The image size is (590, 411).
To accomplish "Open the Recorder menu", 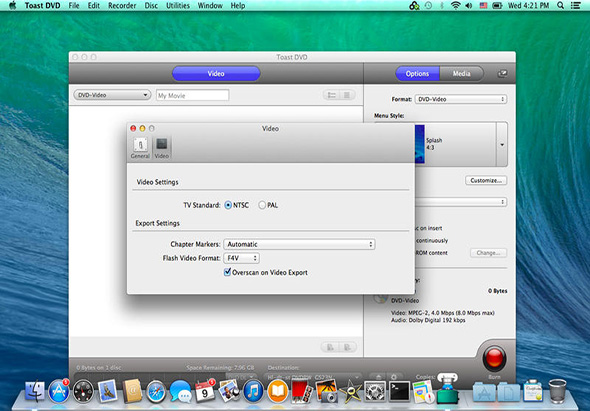I will (122, 6).
